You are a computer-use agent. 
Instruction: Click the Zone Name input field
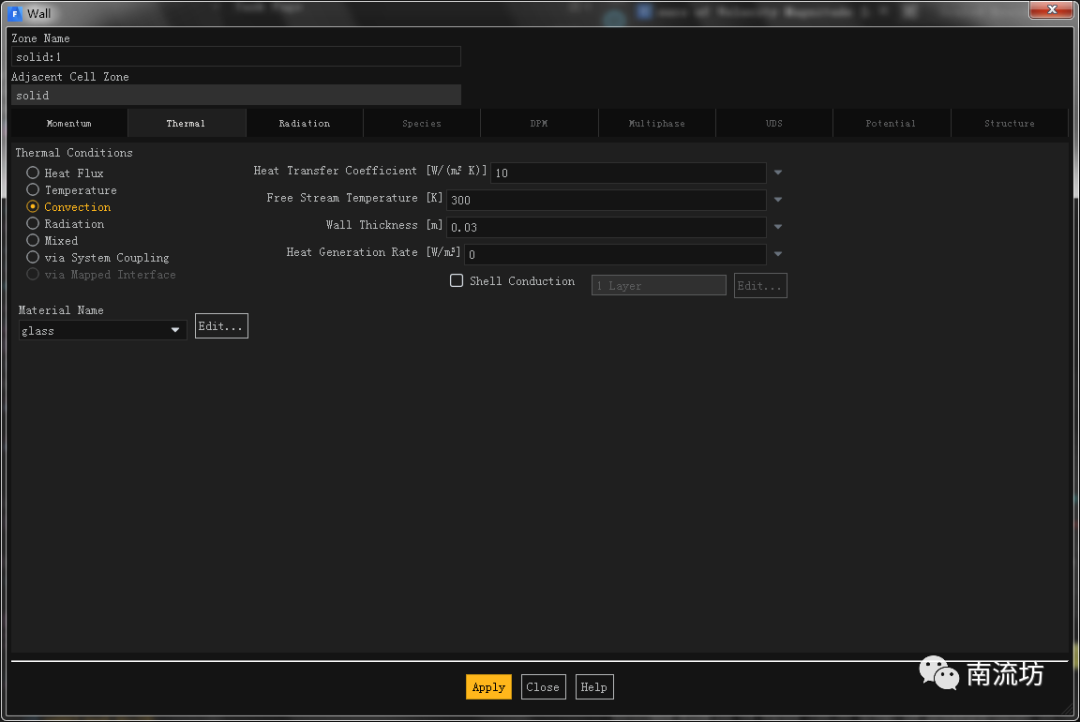pyautogui.click(x=236, y=56)
